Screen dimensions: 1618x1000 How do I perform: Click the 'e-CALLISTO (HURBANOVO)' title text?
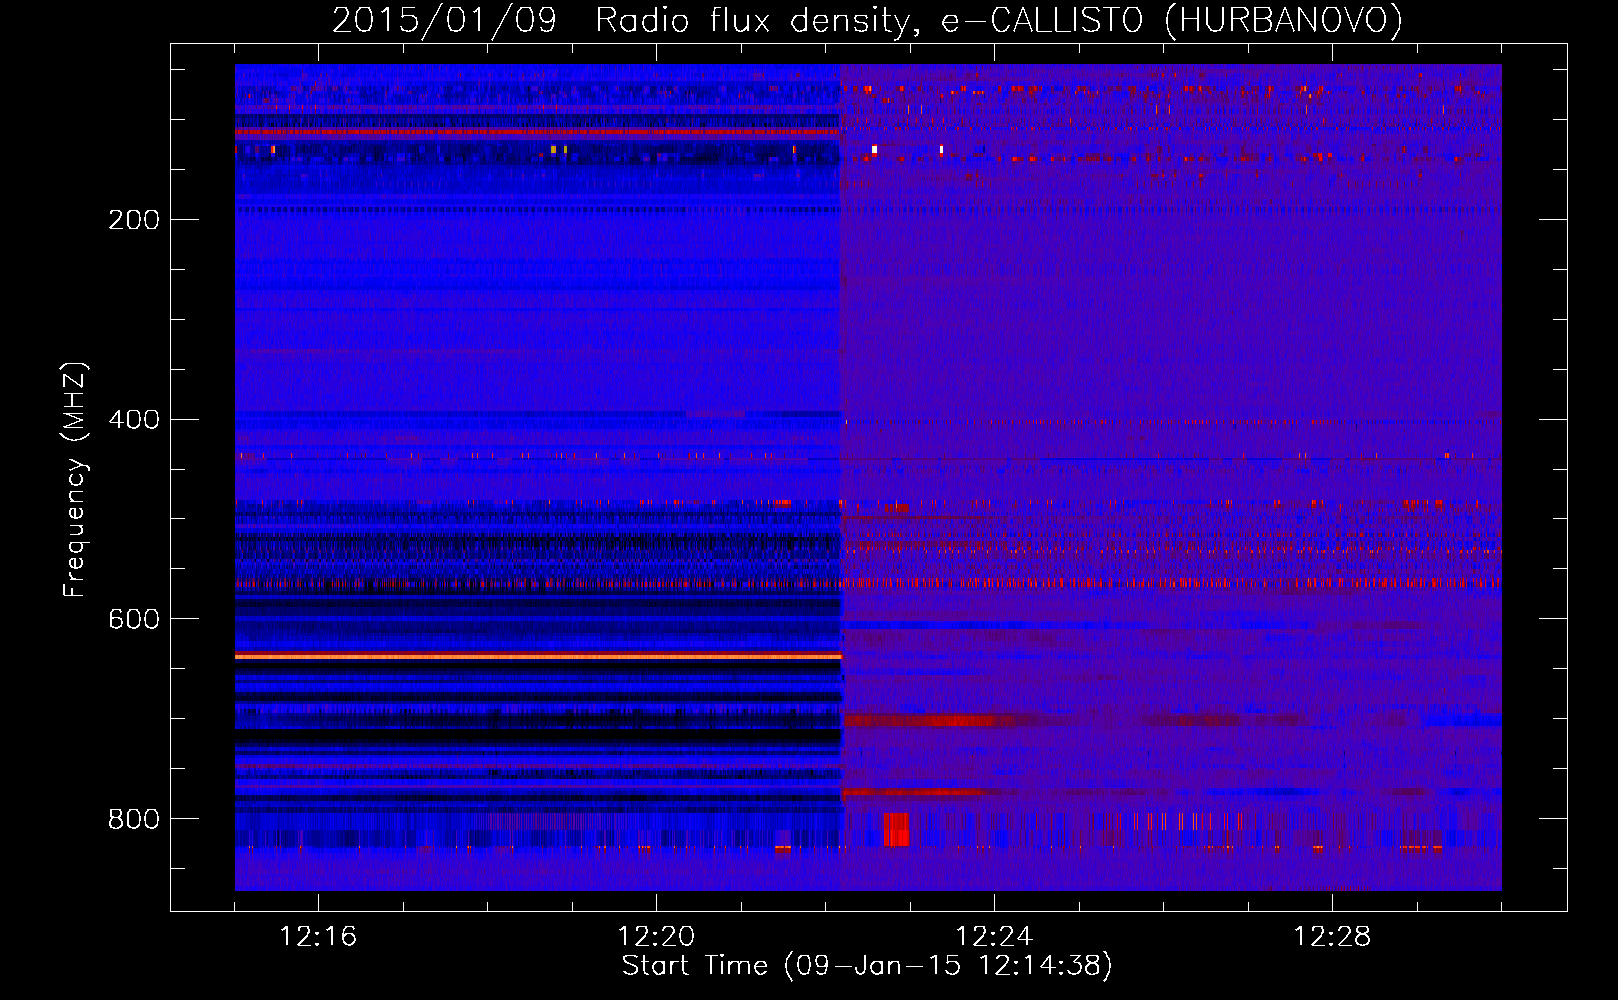(x=1172, y=20)
